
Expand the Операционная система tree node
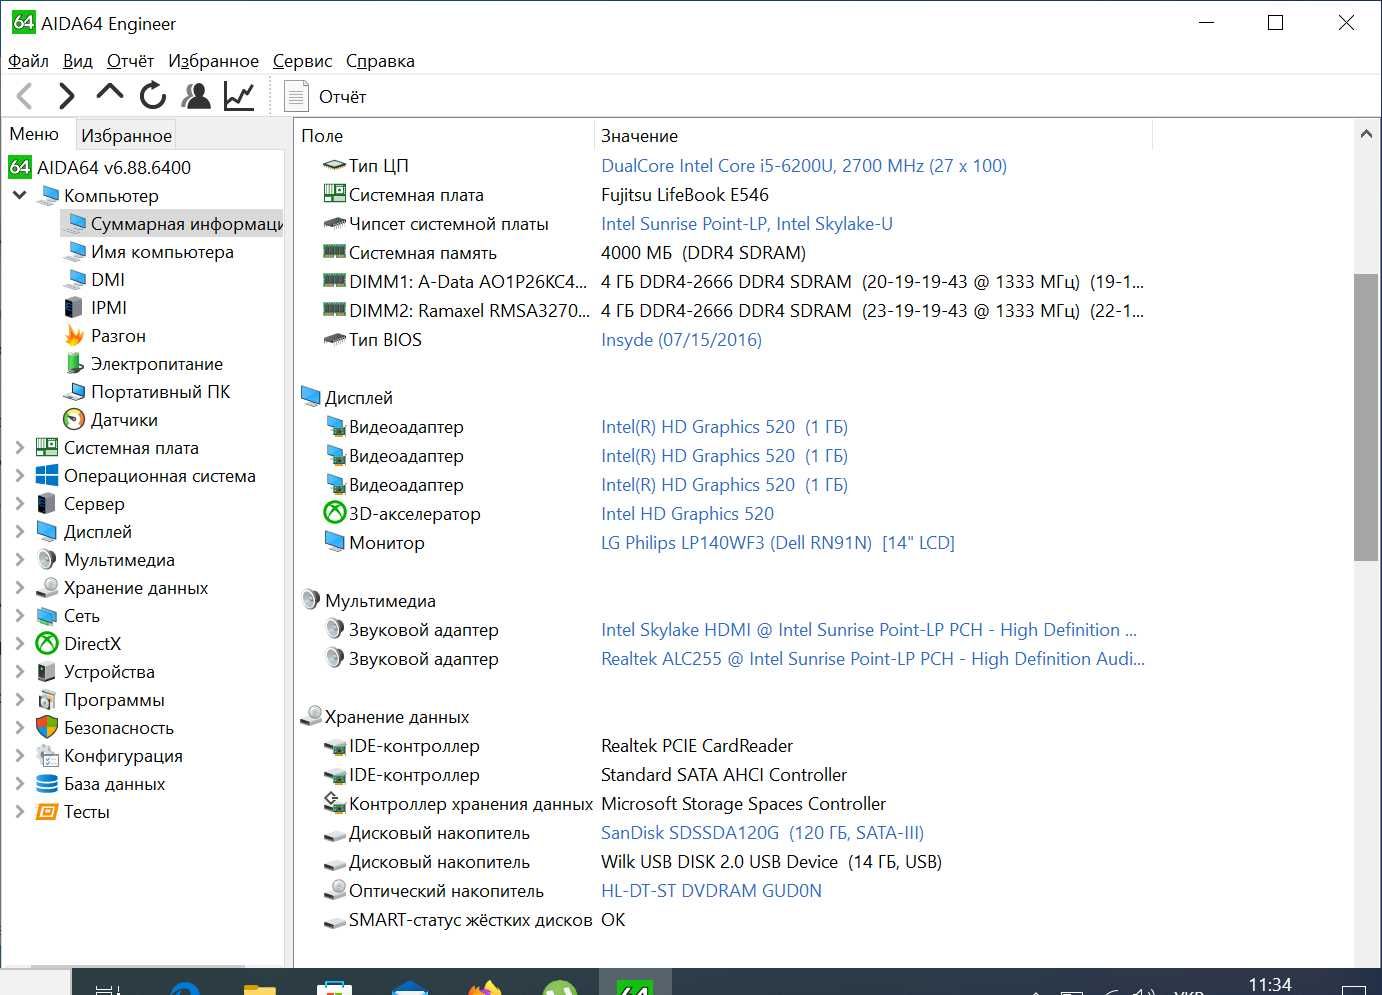click(x=19, y=476)
